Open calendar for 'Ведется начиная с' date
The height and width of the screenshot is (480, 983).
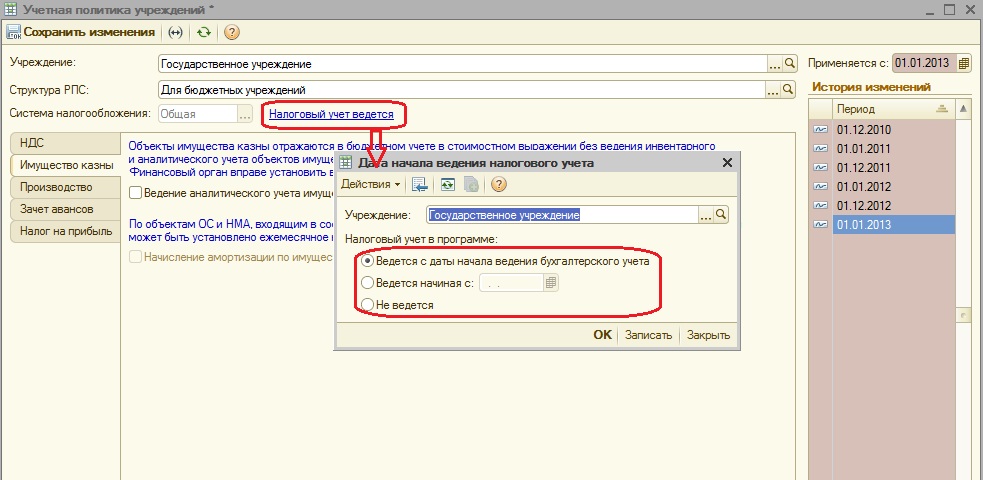[551, 283]
